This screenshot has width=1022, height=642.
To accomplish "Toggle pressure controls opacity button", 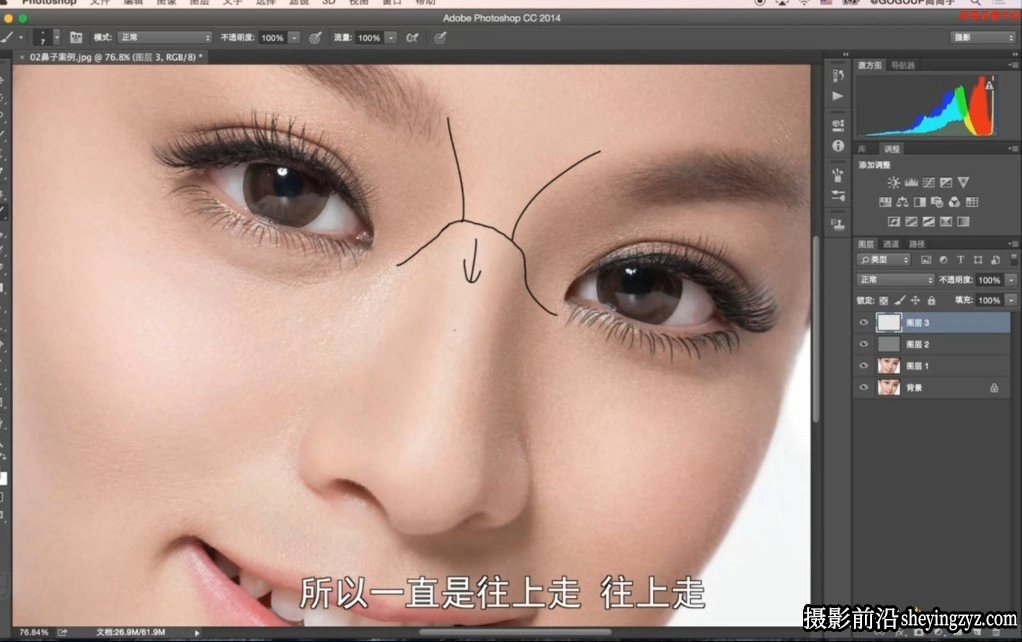I will (x=315, y=38).
